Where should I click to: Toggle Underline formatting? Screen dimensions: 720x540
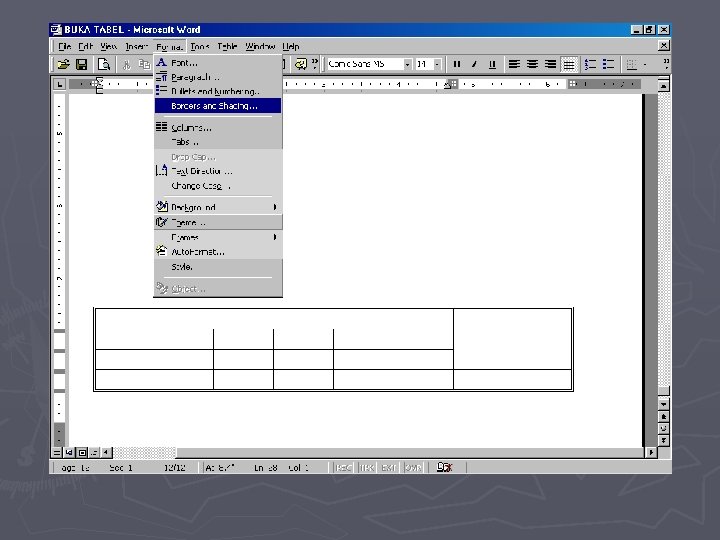[x=492, y=64]
